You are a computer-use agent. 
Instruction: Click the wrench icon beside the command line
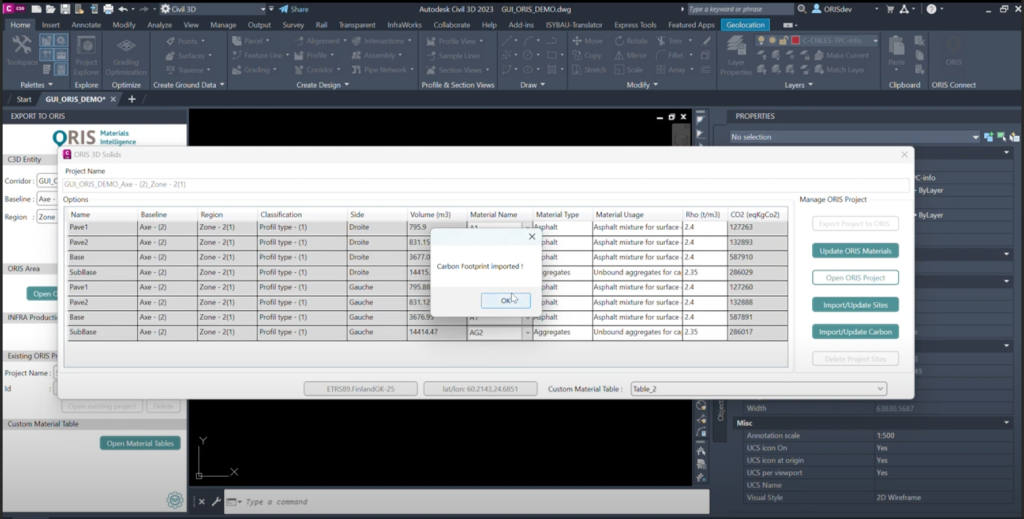(216, 501)
